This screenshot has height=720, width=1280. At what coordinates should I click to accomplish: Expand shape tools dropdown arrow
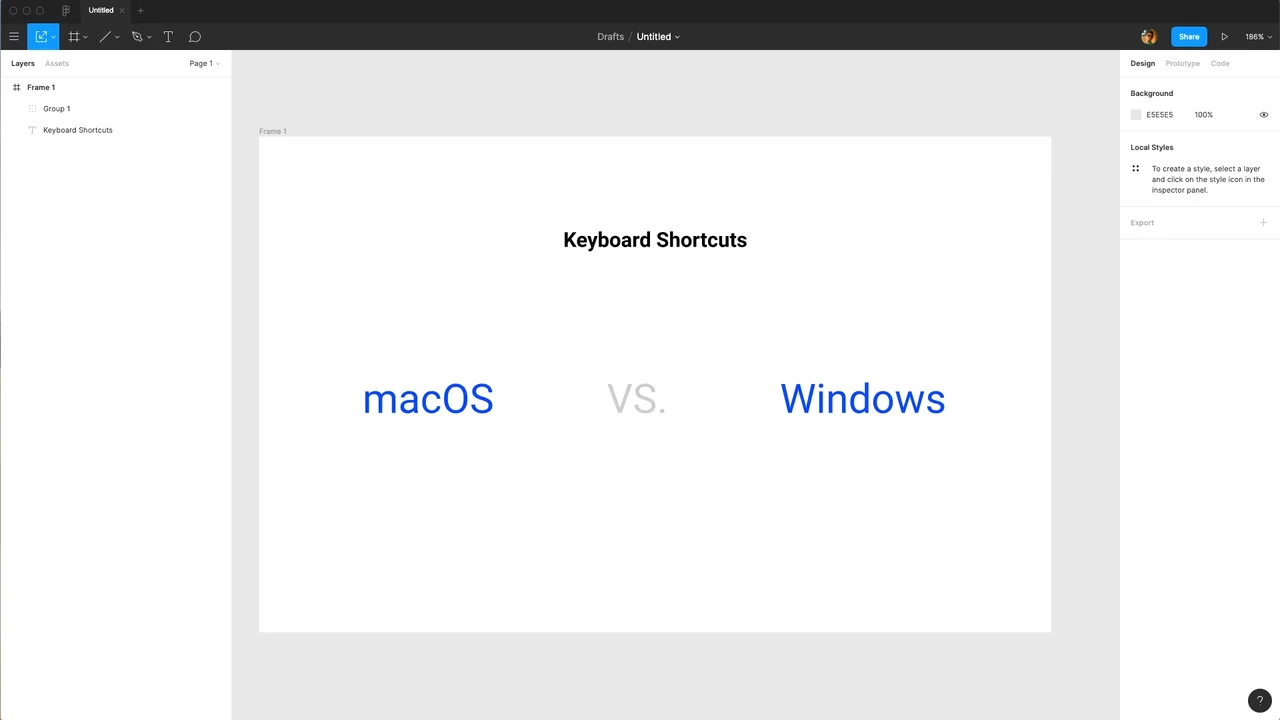point(117,37)
